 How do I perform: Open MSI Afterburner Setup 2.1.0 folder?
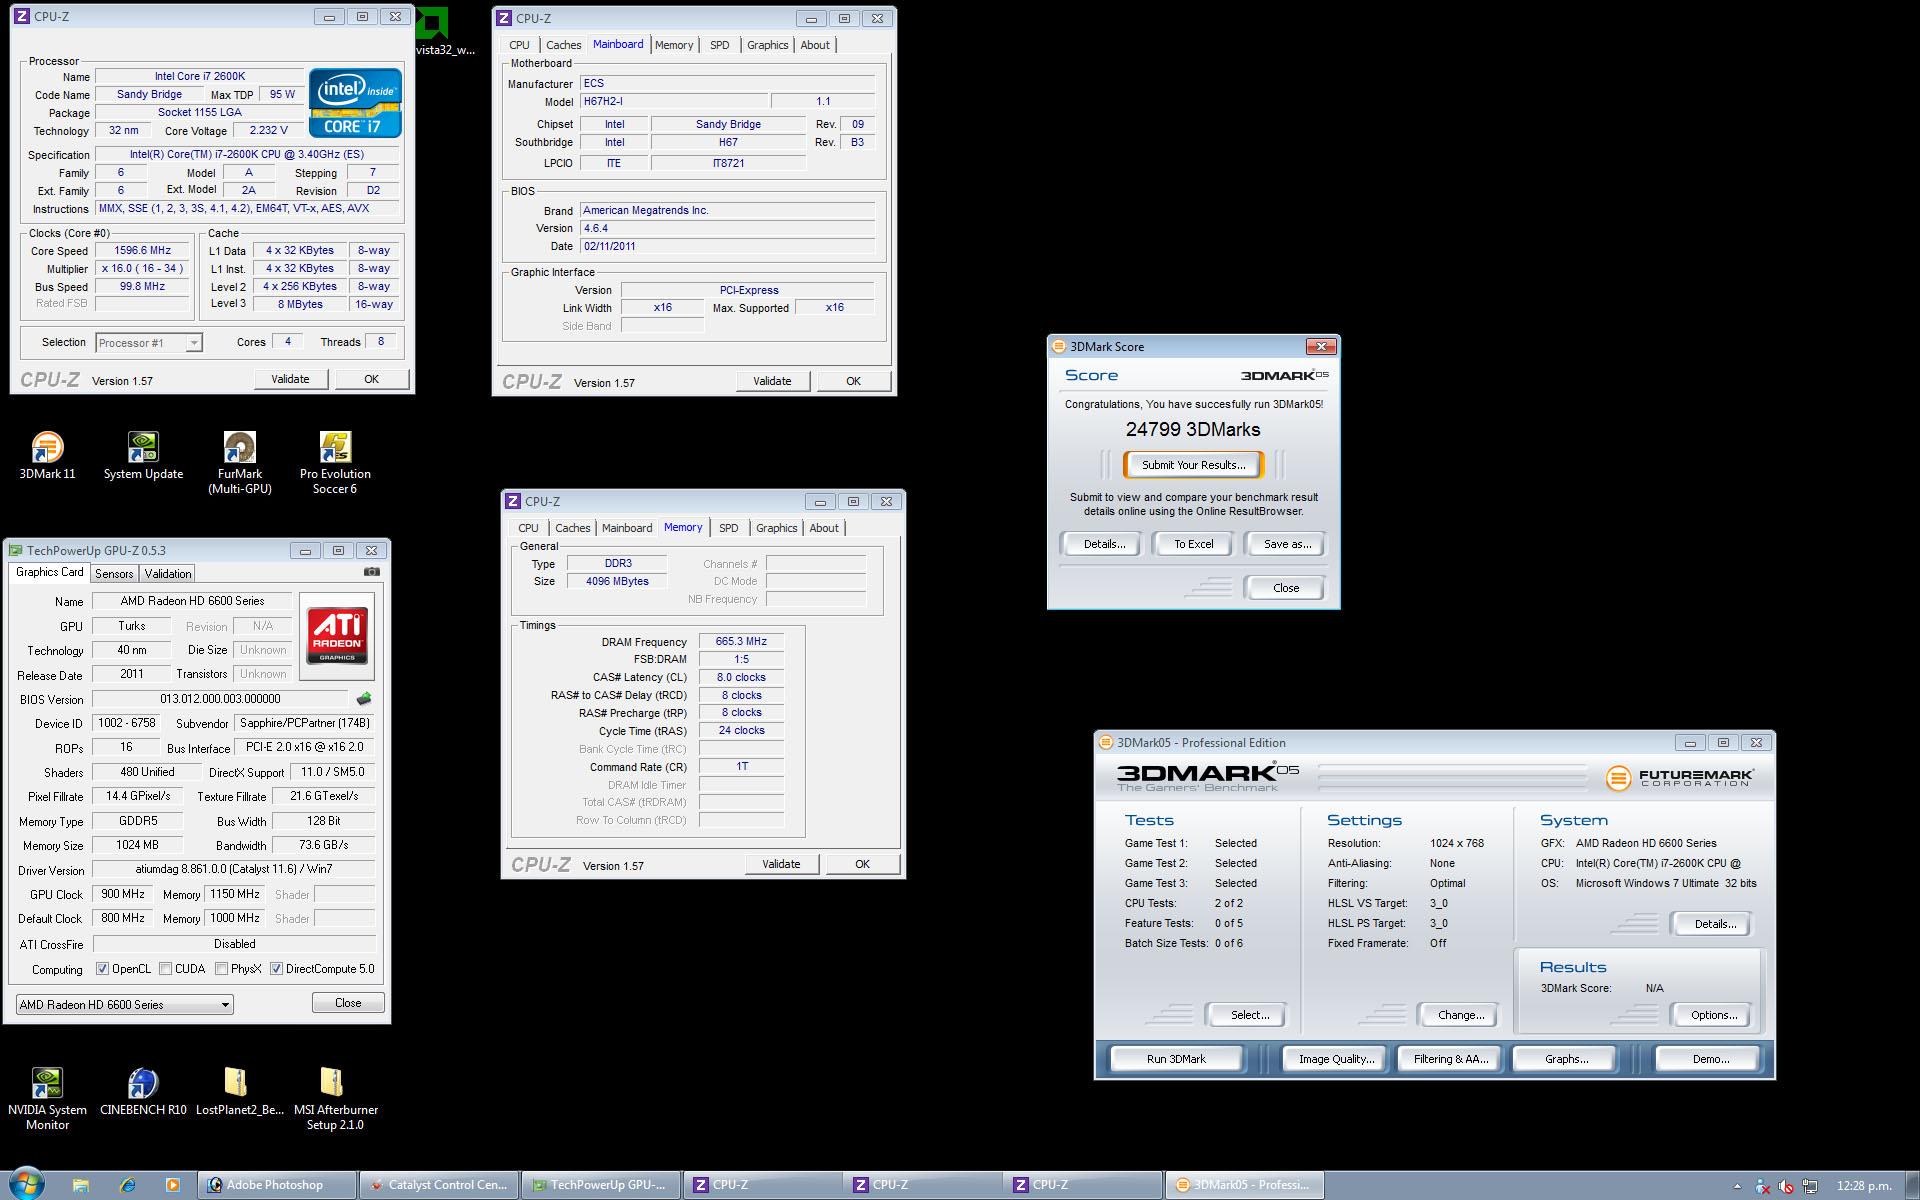click(x=335, y=1098)
